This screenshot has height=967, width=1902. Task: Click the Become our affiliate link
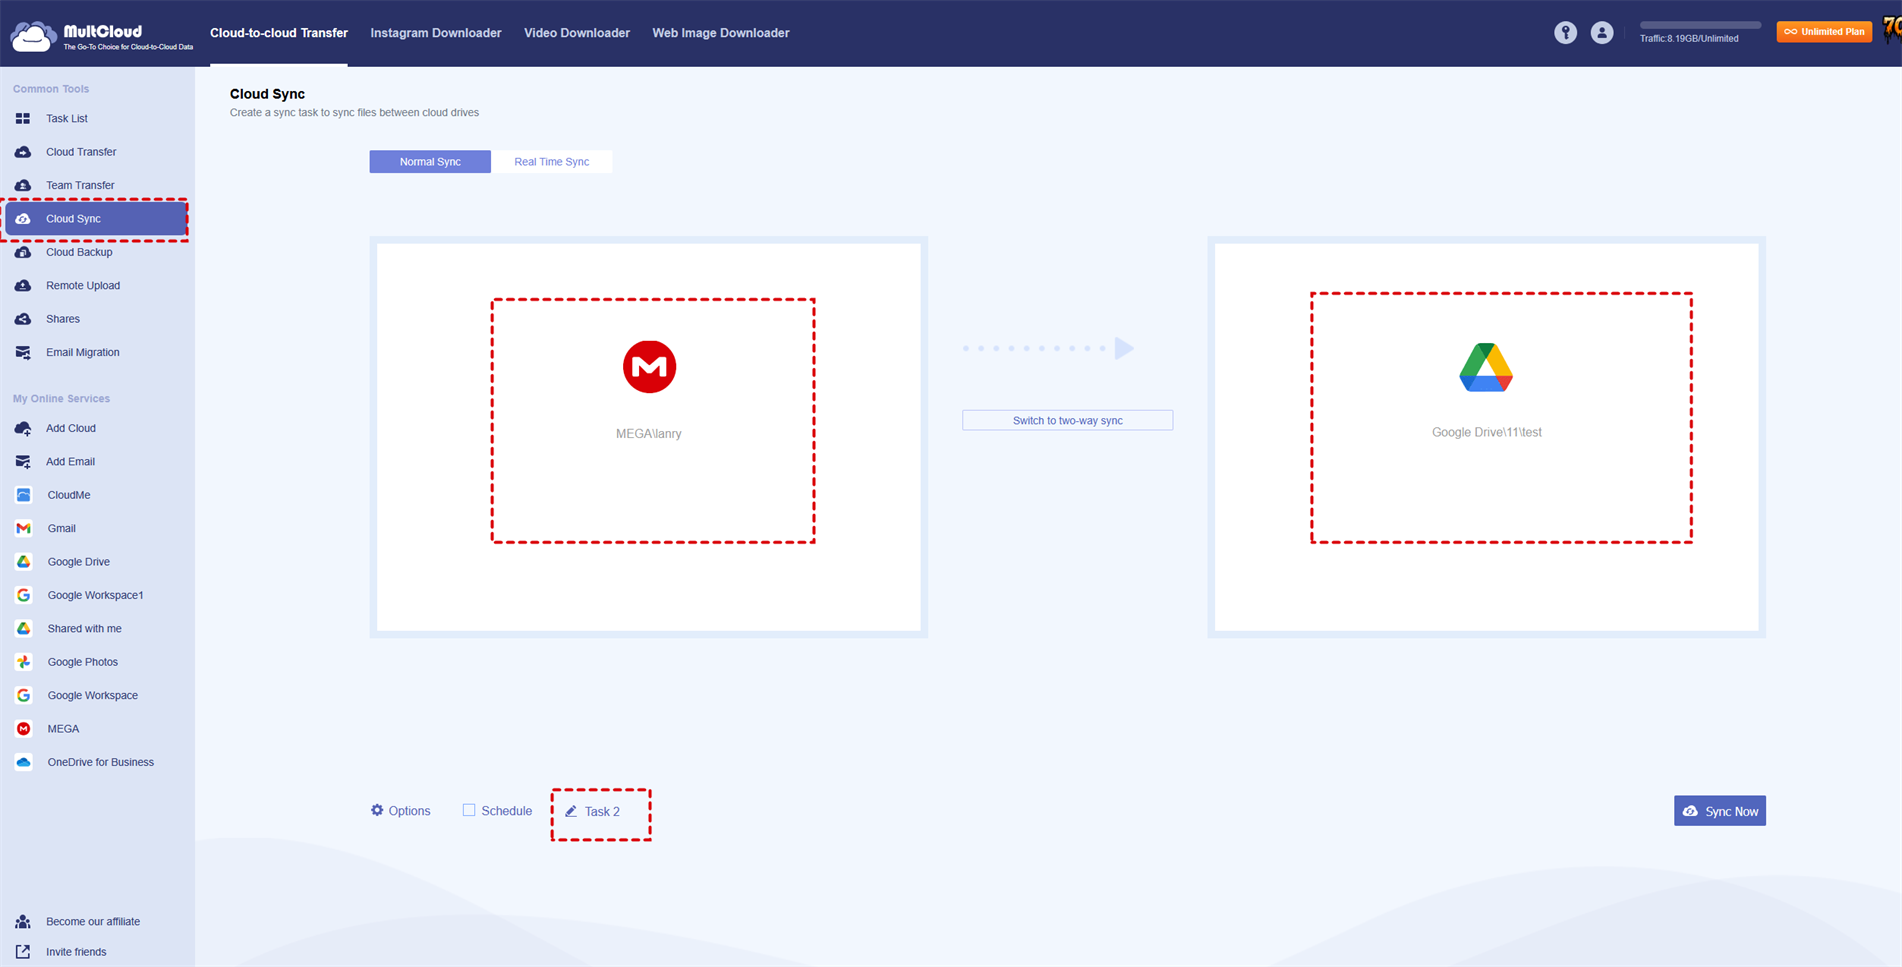click(93, 922)
